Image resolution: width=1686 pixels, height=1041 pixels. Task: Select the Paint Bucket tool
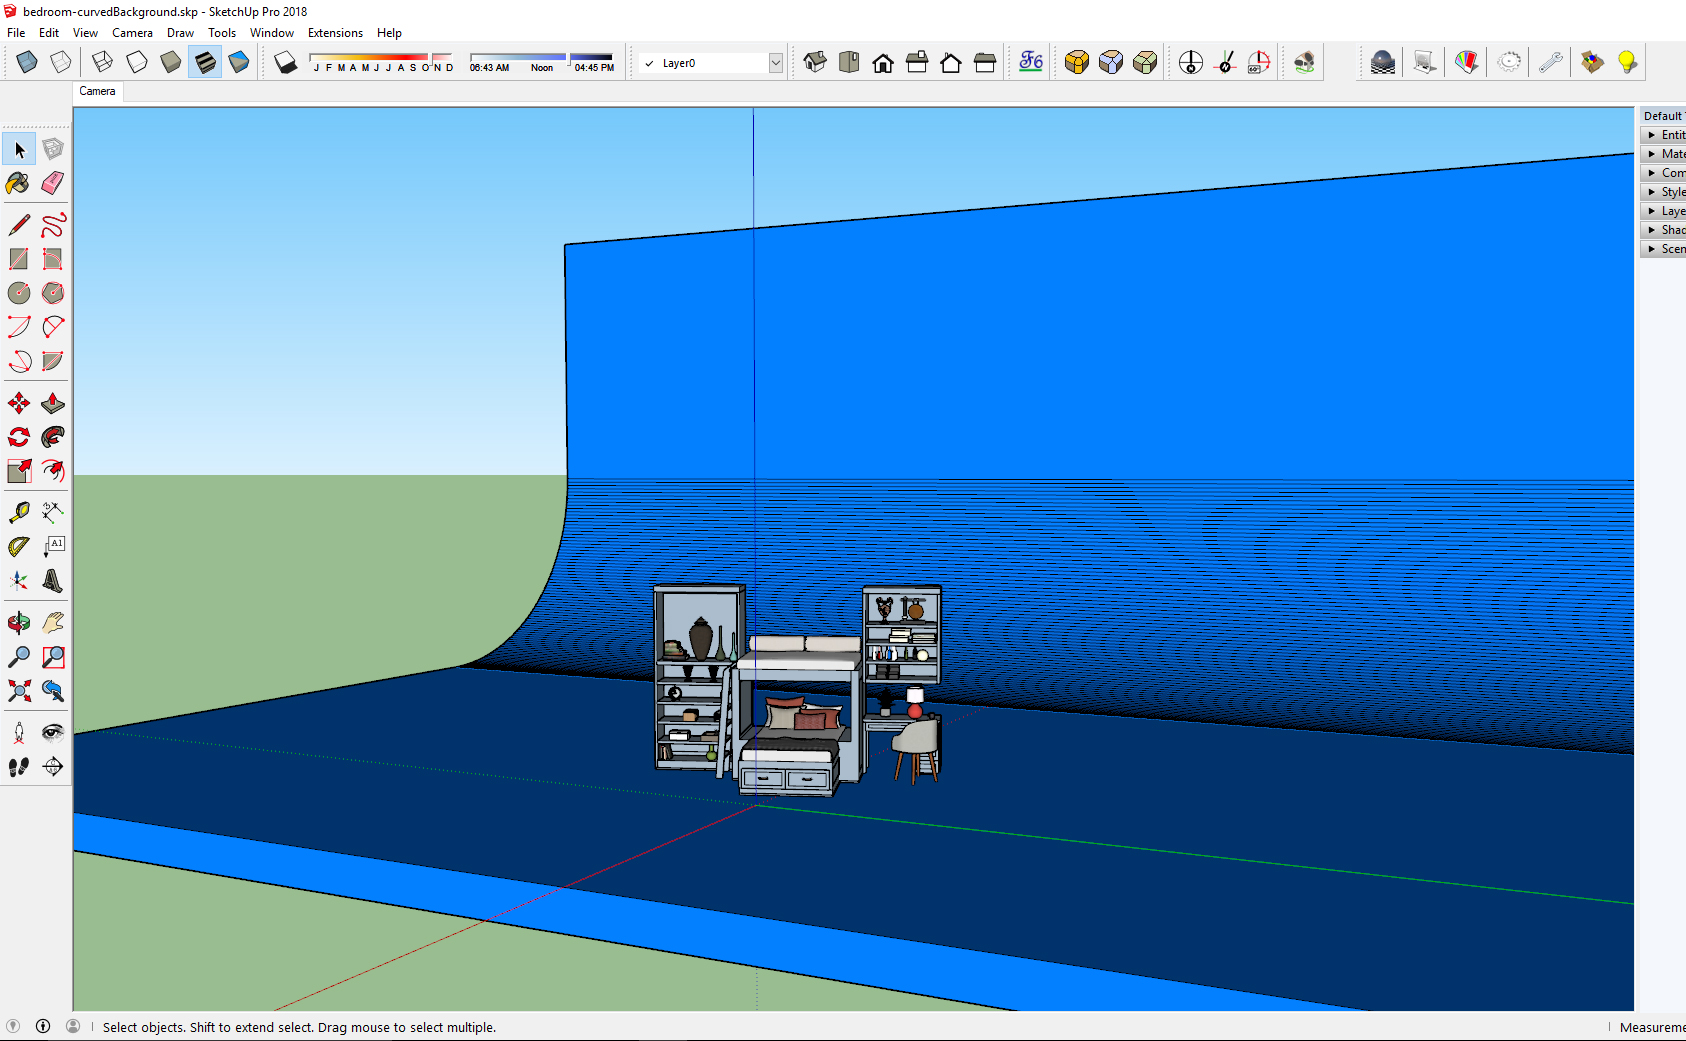click(18, 183)
